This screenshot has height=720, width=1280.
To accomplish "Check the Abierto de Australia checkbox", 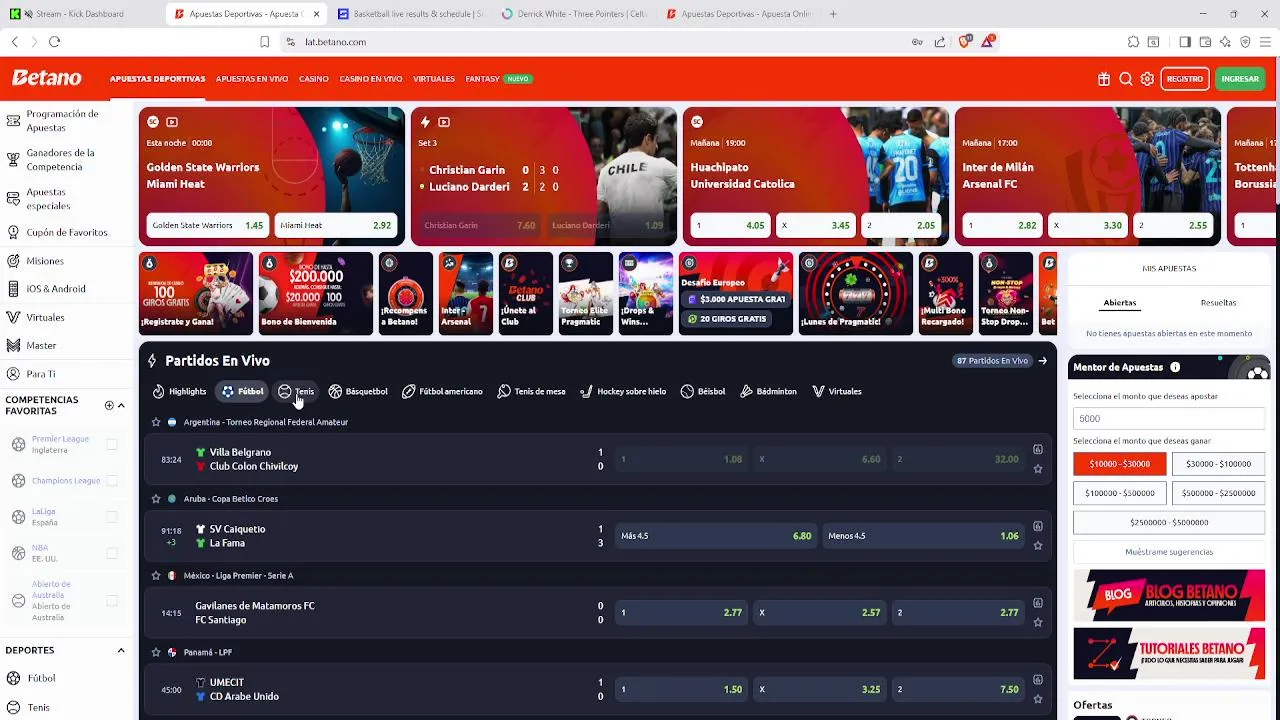I will click(x=112, y=601).
